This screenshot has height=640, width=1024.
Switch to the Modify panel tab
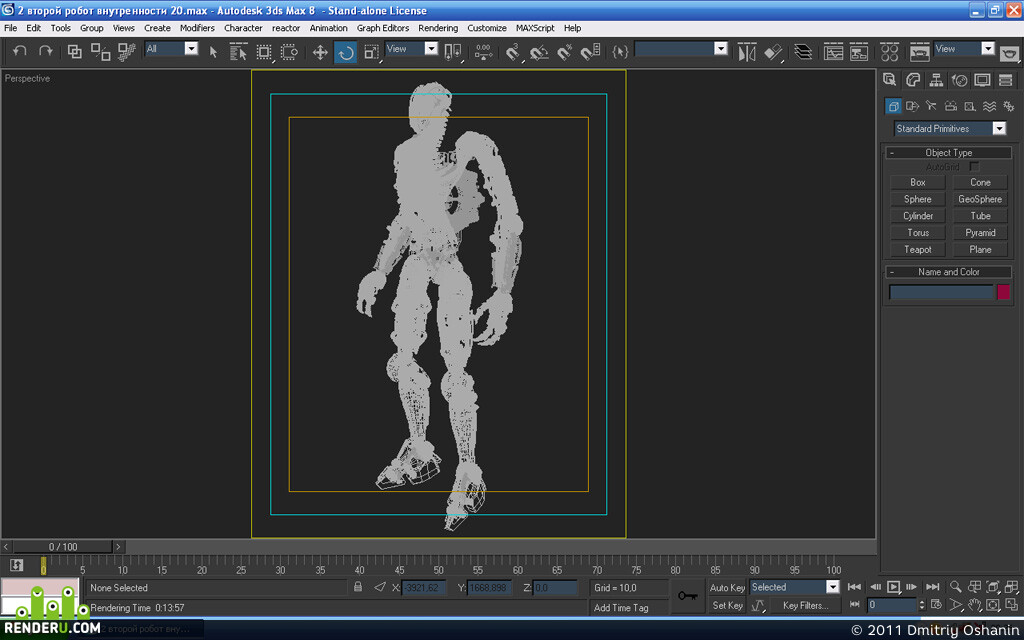point(912,80)
